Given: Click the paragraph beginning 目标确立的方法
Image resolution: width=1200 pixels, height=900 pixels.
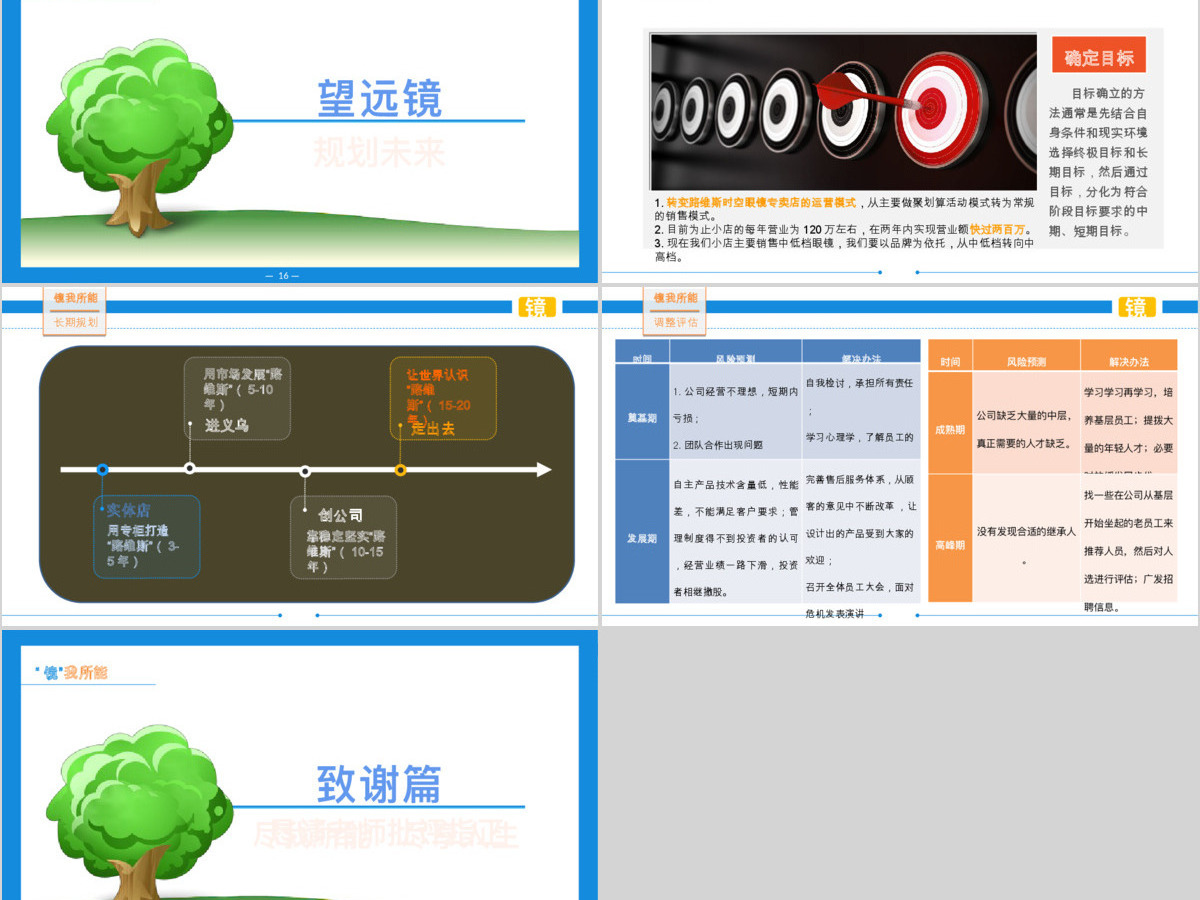Looking at the screenshot, I should 1099,162.
